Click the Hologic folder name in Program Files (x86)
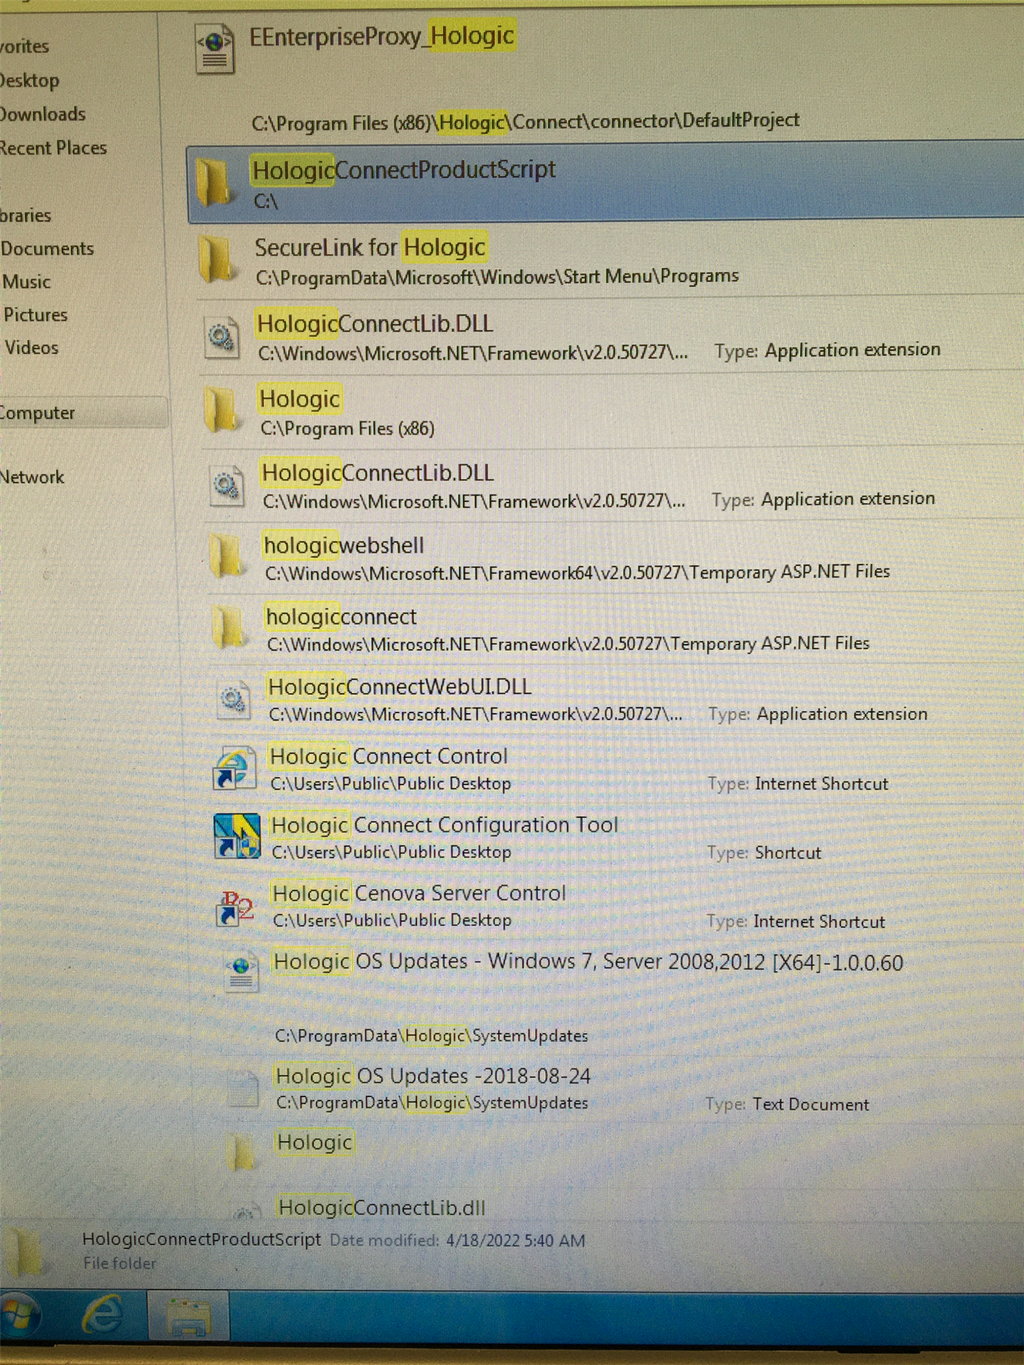Image resolution: width=1024 pixels, height=1365 pixels. [x=300, y=399]
